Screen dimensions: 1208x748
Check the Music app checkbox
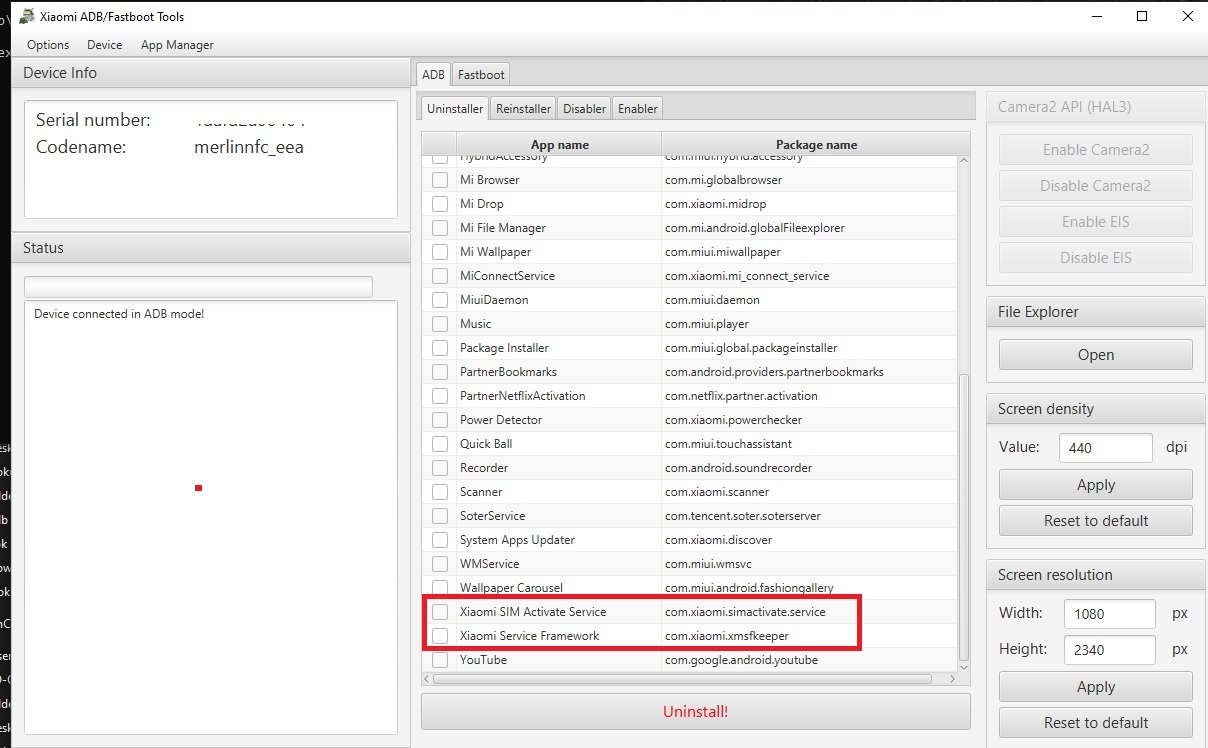tap(440, 324)
